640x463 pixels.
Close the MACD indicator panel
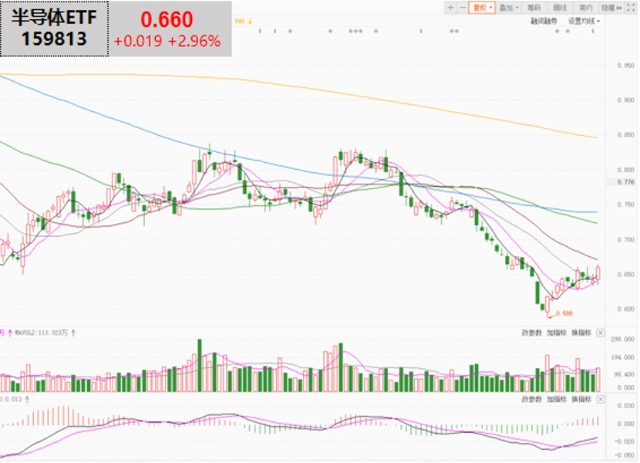(600, 398)
